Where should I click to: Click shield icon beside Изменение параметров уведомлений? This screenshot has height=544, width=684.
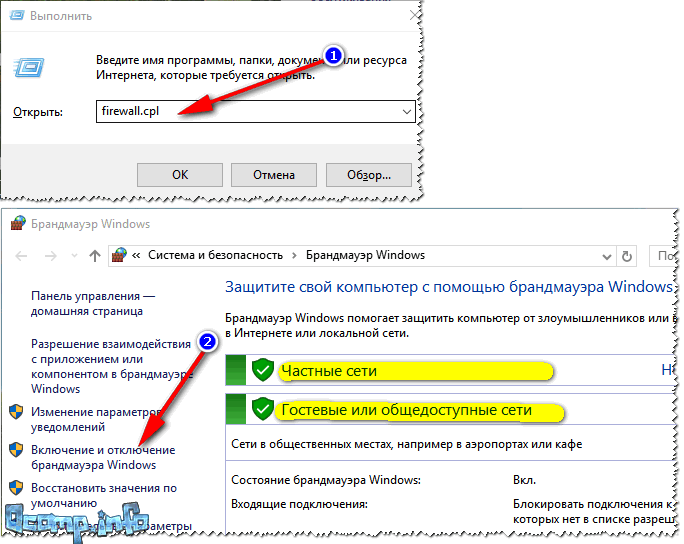coord(16,412)
